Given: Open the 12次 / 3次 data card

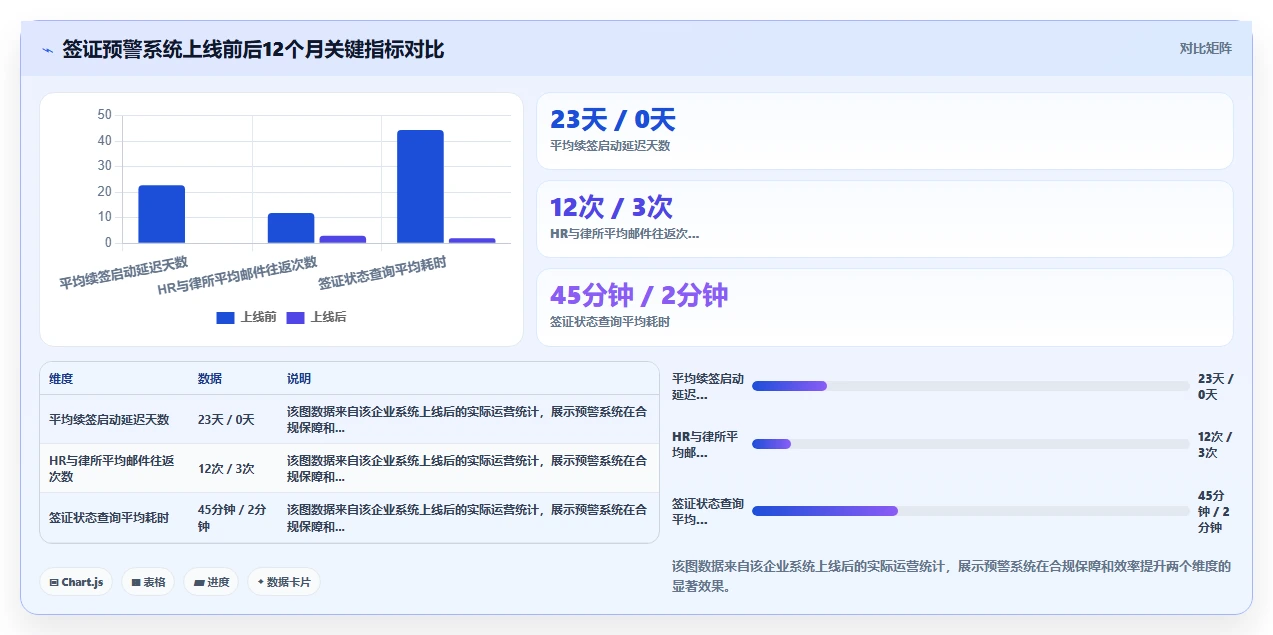Looking at the screenshot, I should click(x=884, y=219).
